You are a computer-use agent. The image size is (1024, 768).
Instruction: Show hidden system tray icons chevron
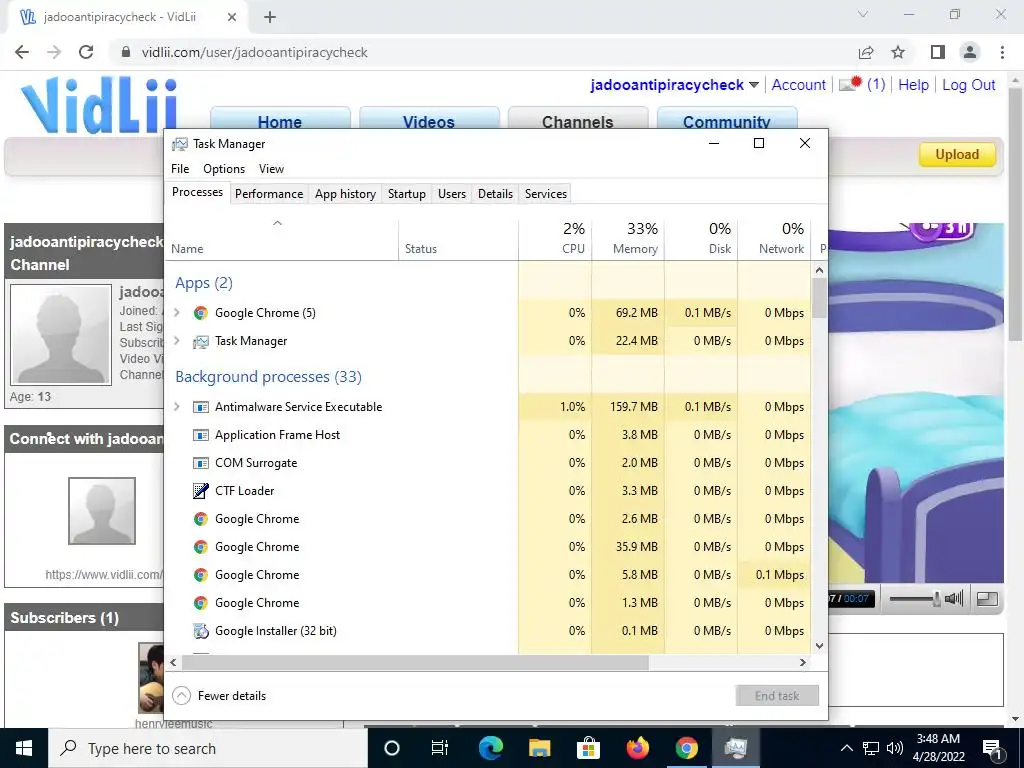tap(846, 748)
